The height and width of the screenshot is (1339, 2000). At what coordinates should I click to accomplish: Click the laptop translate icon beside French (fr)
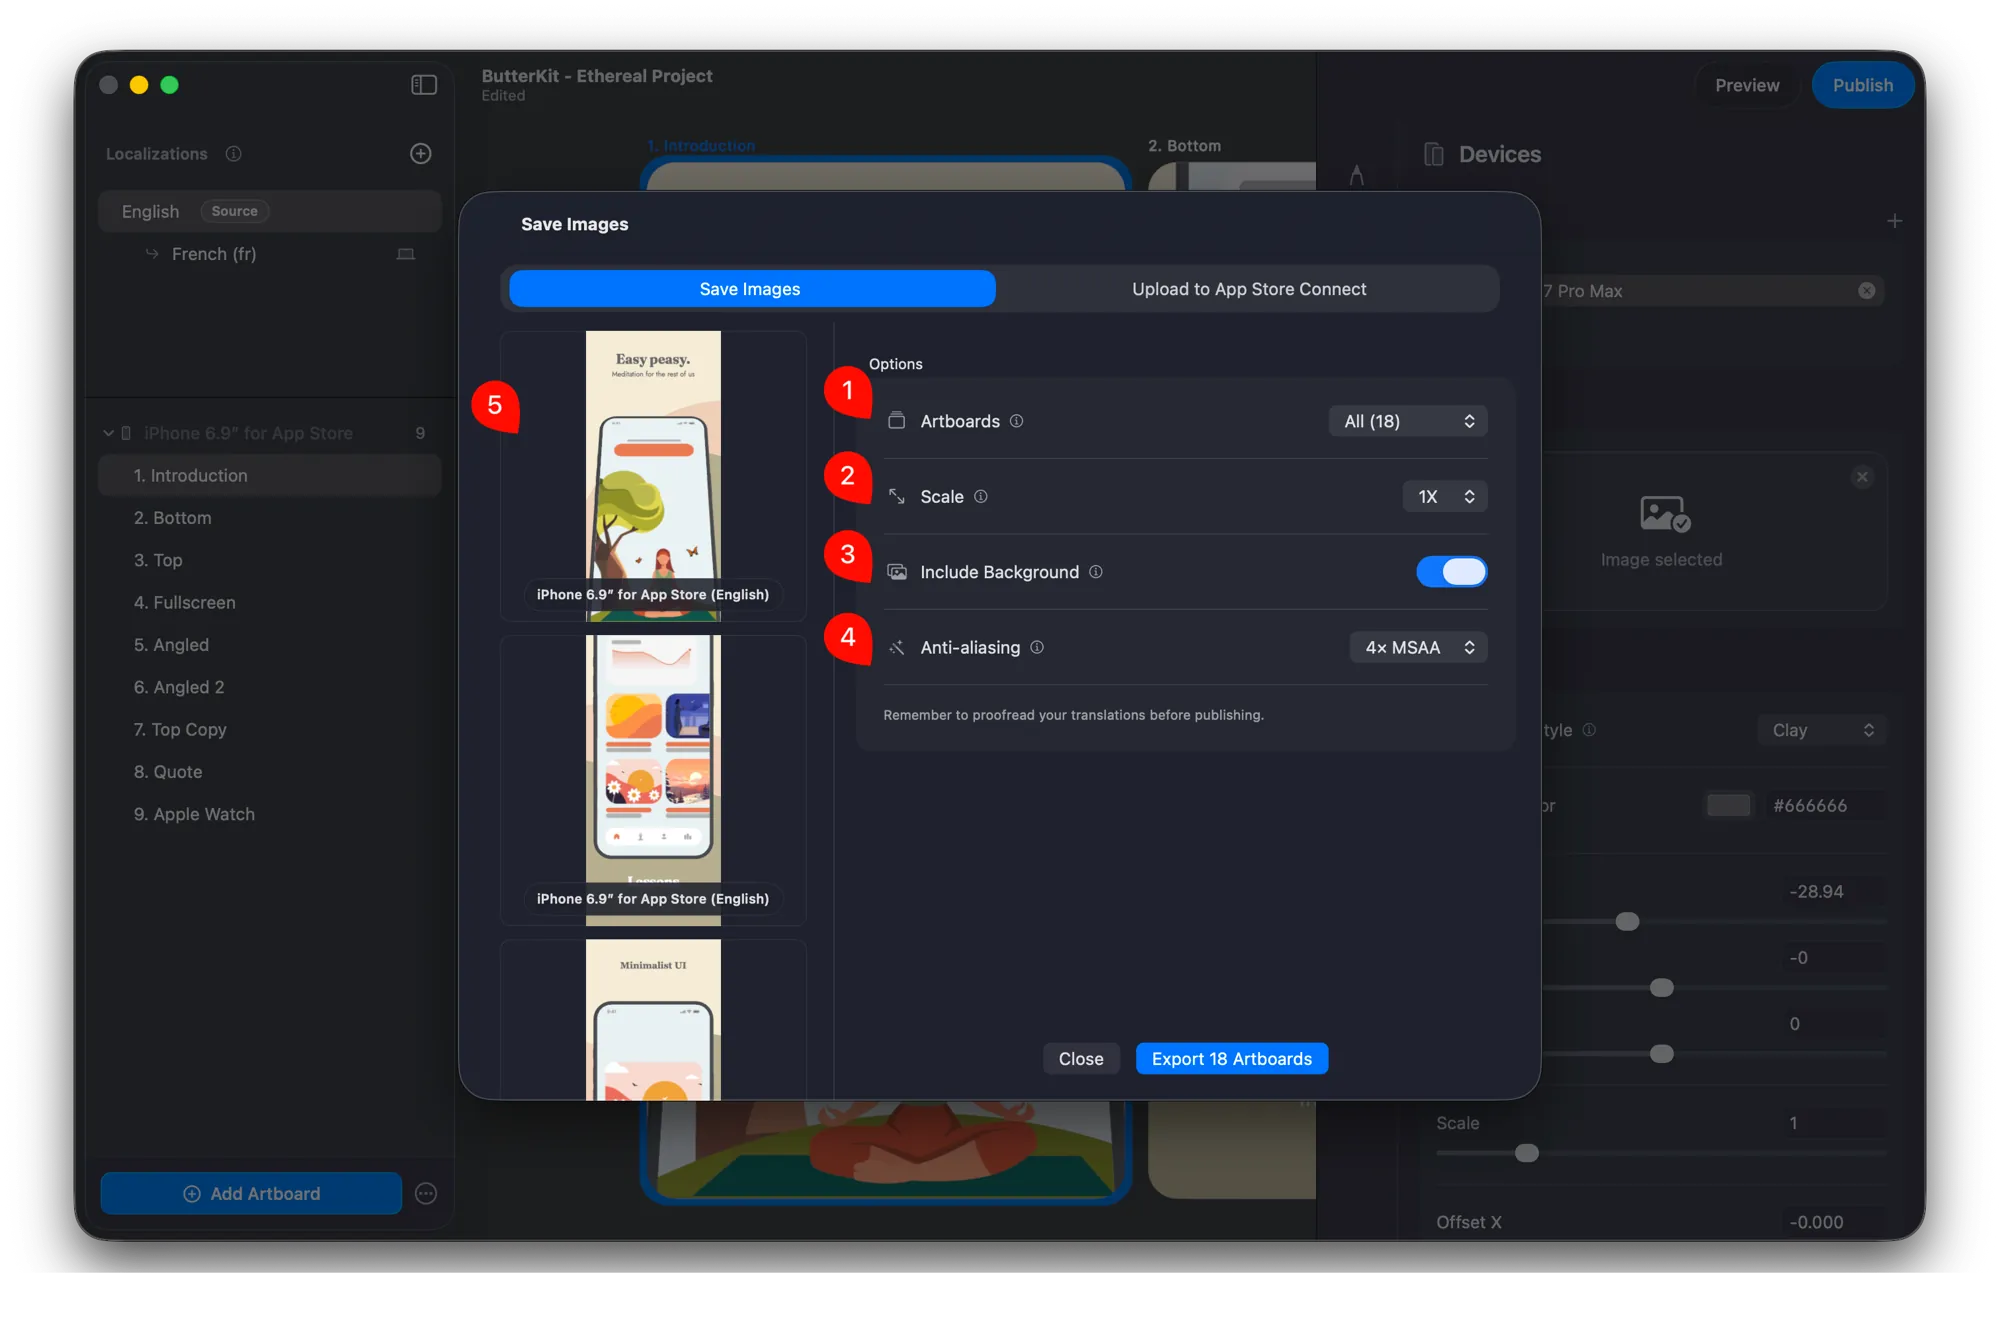coord(406,254)
